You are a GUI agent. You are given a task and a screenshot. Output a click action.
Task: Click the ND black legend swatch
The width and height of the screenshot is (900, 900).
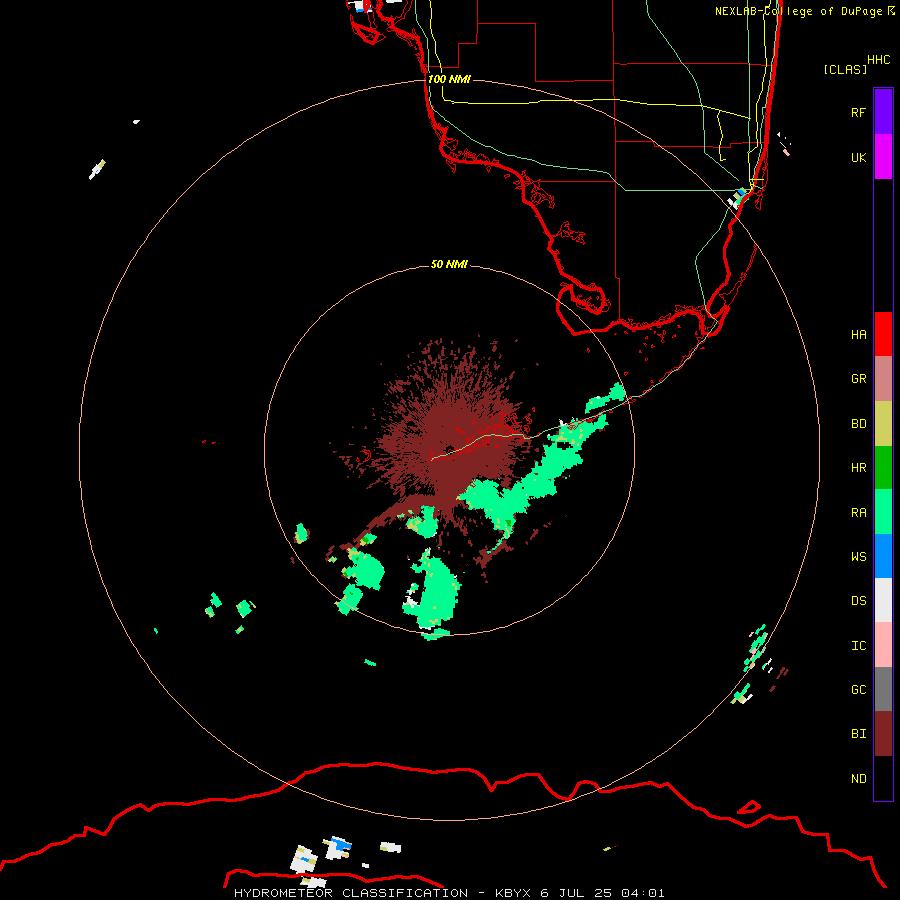coord(883,778)
